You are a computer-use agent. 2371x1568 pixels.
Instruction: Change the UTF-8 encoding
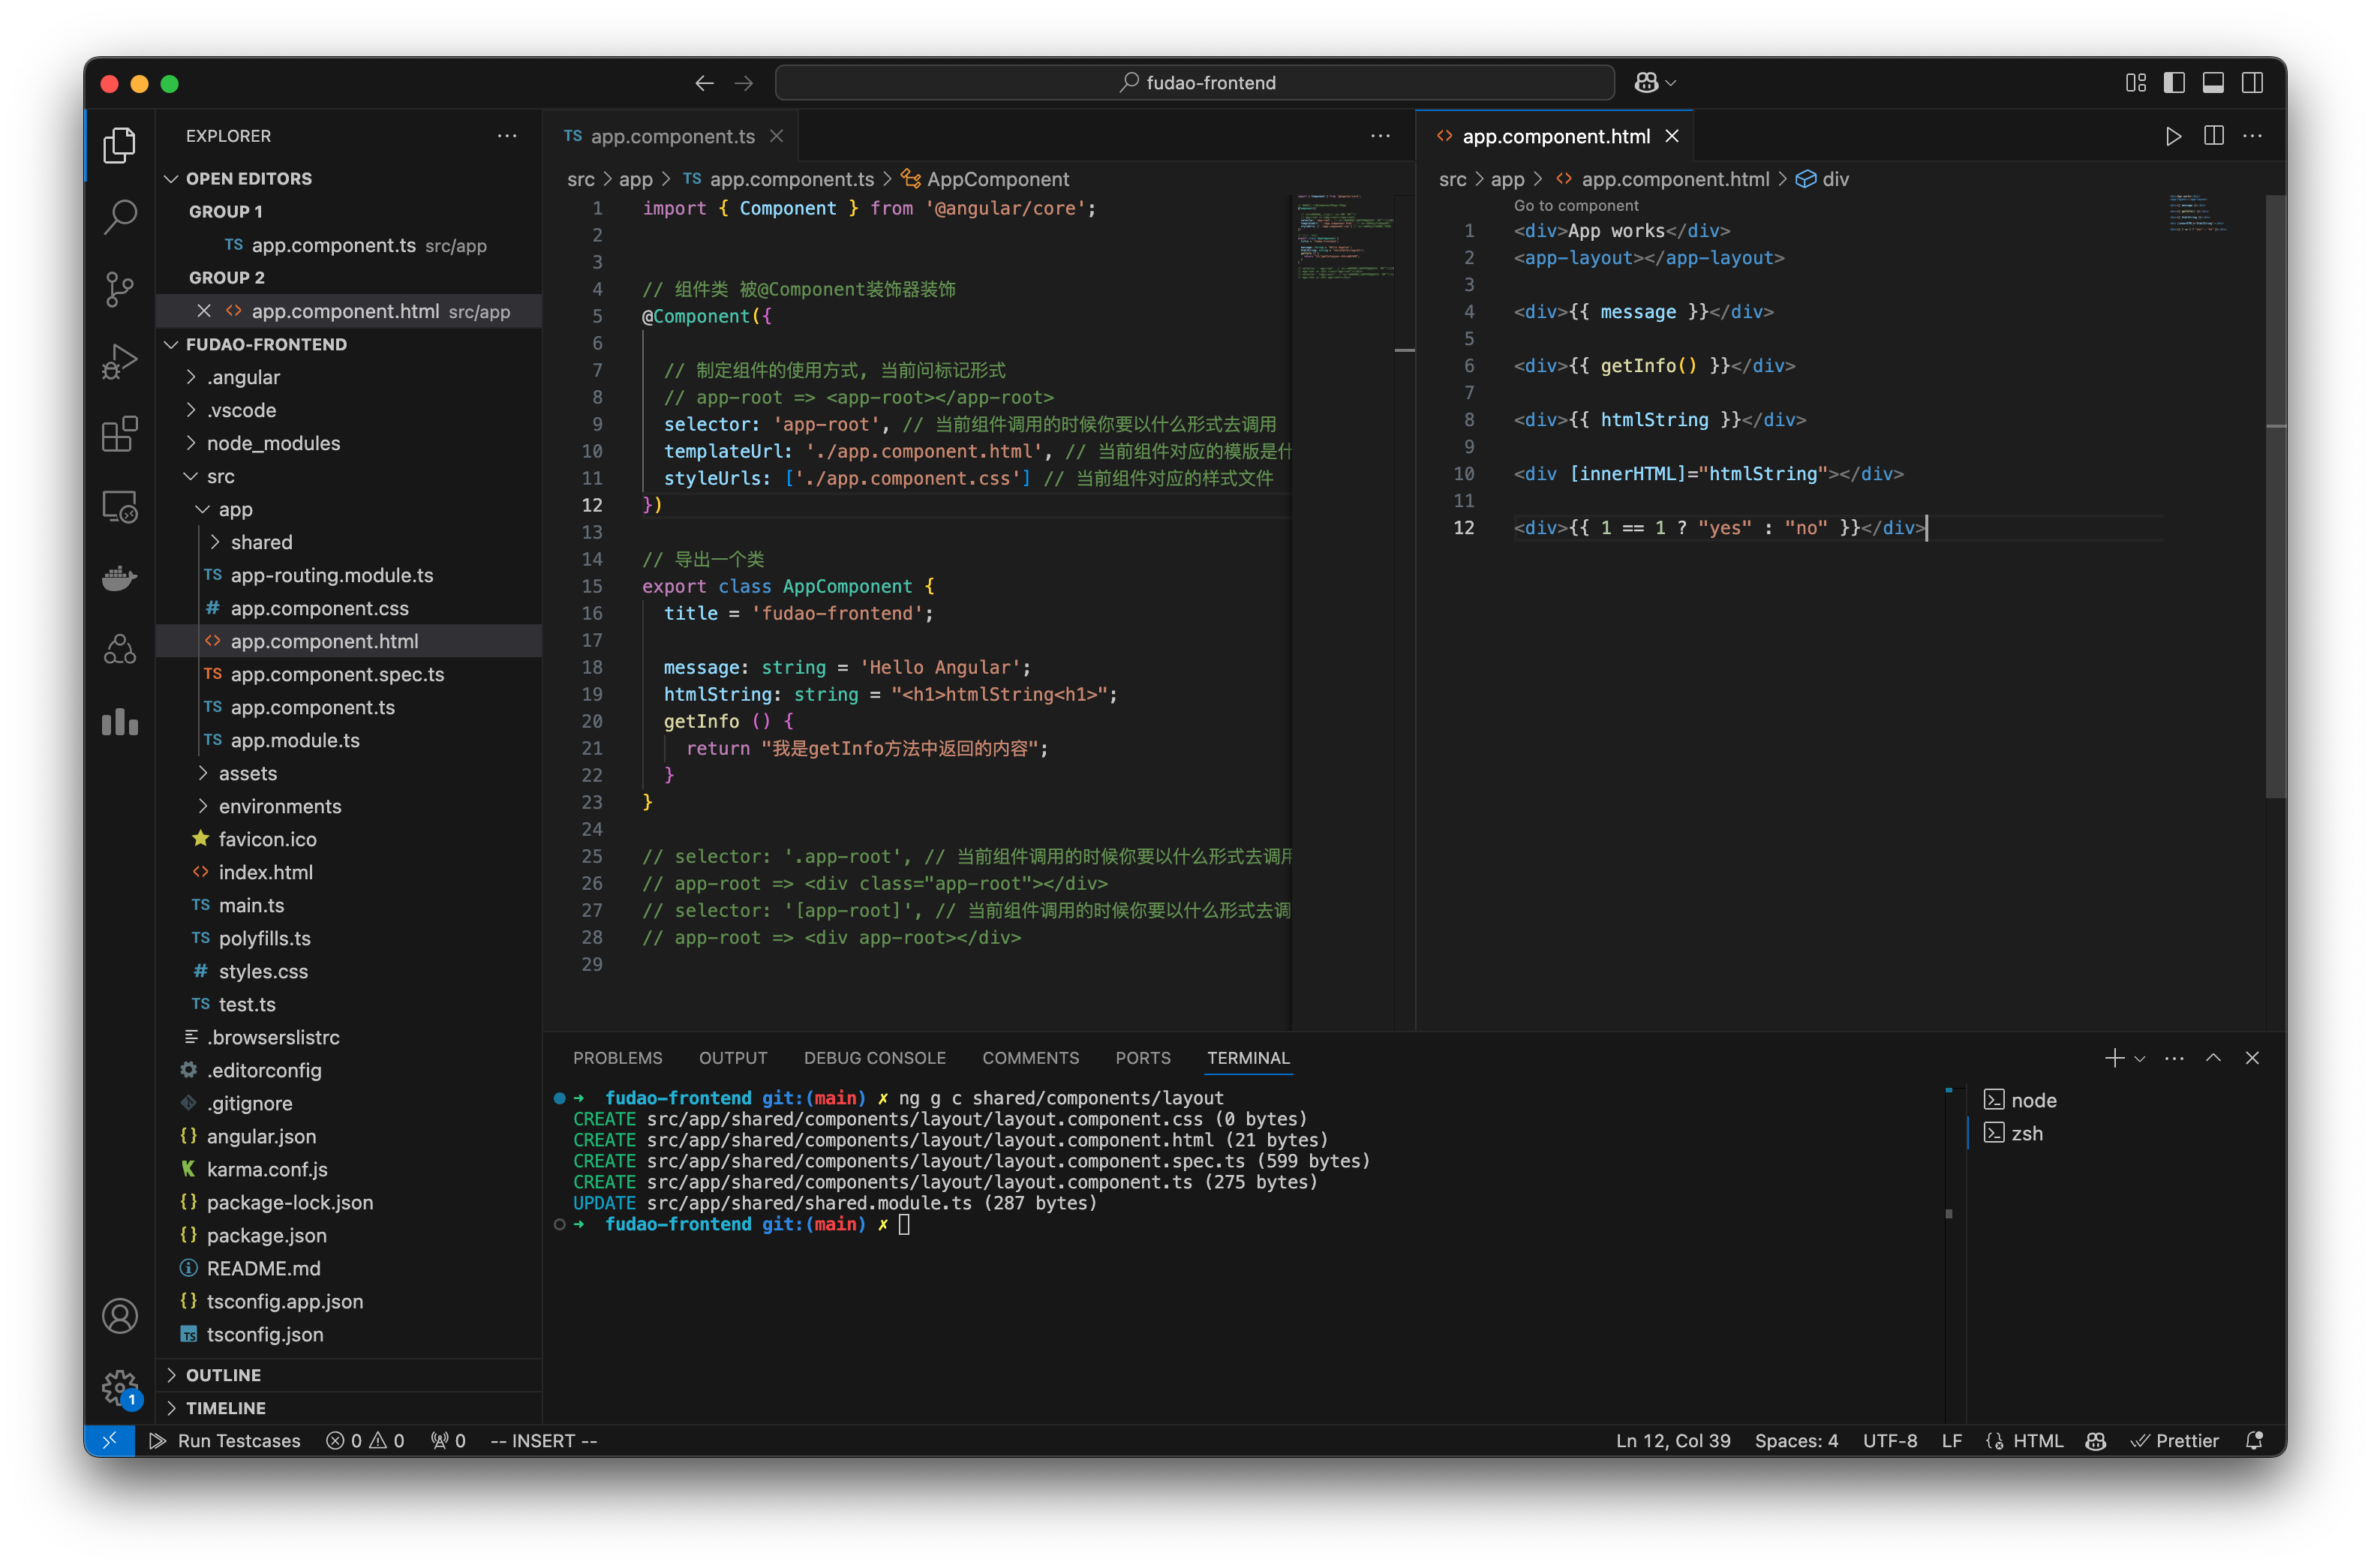pos(1889,1440)
